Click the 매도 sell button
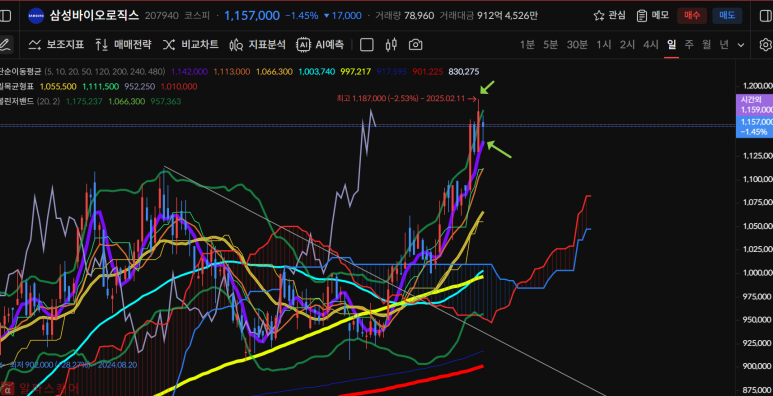 coord(727,16)
